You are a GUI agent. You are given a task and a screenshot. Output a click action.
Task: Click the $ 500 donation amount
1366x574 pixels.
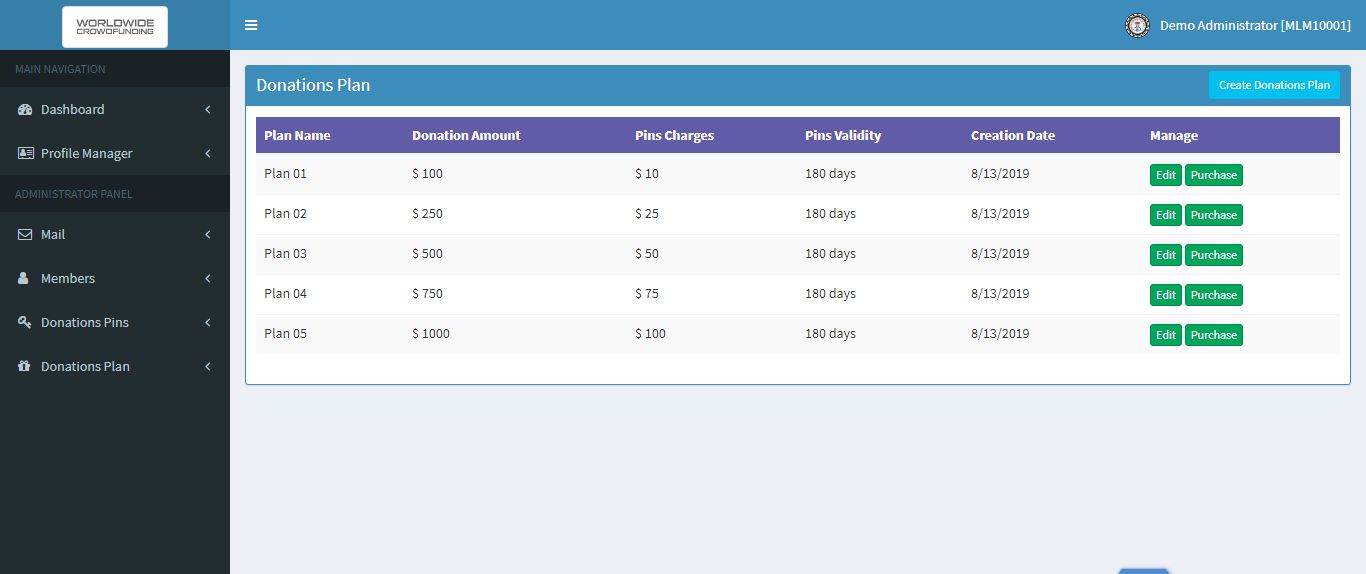pos(427,253)
